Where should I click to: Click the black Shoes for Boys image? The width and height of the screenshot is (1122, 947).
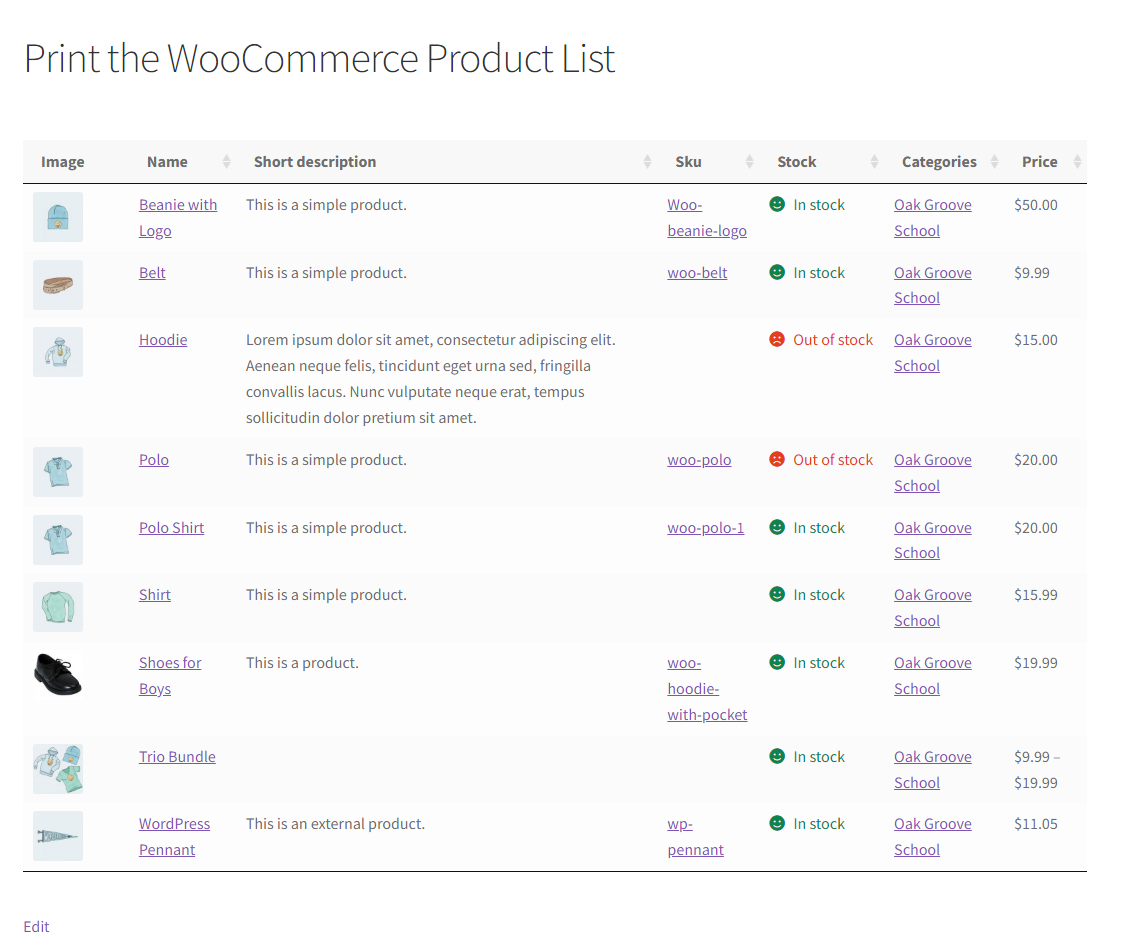click(58, 675)
